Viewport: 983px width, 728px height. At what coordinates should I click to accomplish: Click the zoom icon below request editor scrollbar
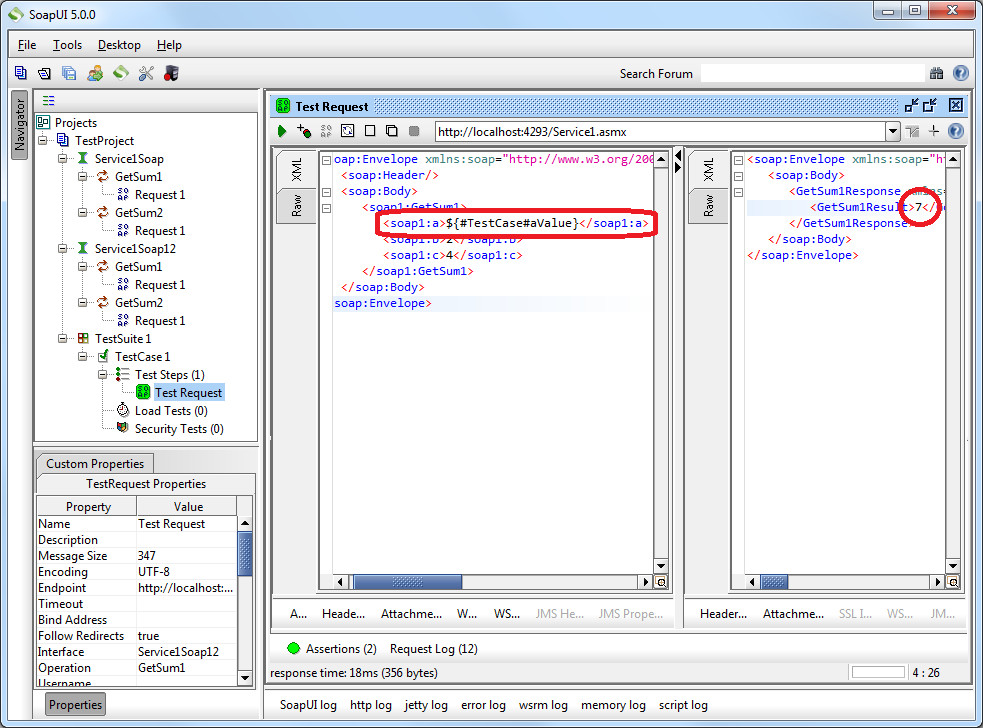pyautogui.click(x=661, y=582)
